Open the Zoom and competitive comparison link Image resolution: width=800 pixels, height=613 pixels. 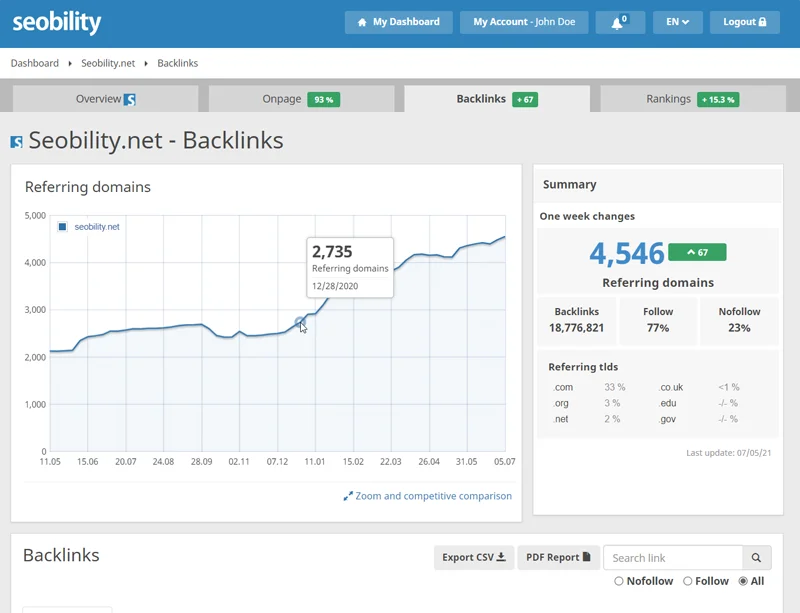click(x=435, y=495)
